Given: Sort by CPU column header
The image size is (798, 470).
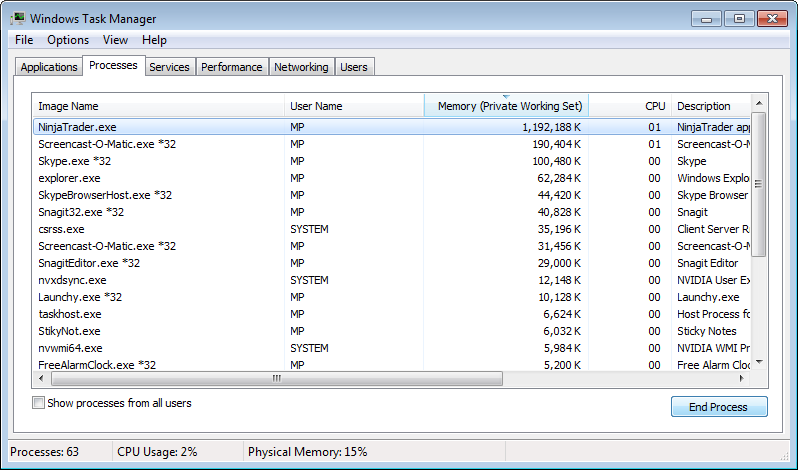Looking at the screenshot, I should click(x=630, y=106).
